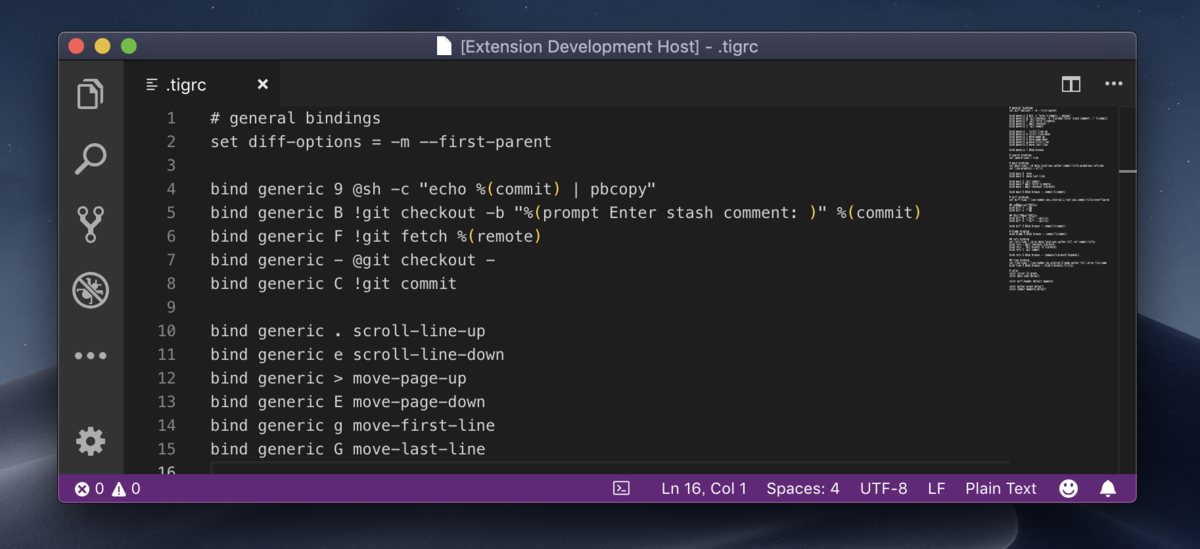
Task: Click the smiley feedback icon
Action: [x=1069, y=489]
